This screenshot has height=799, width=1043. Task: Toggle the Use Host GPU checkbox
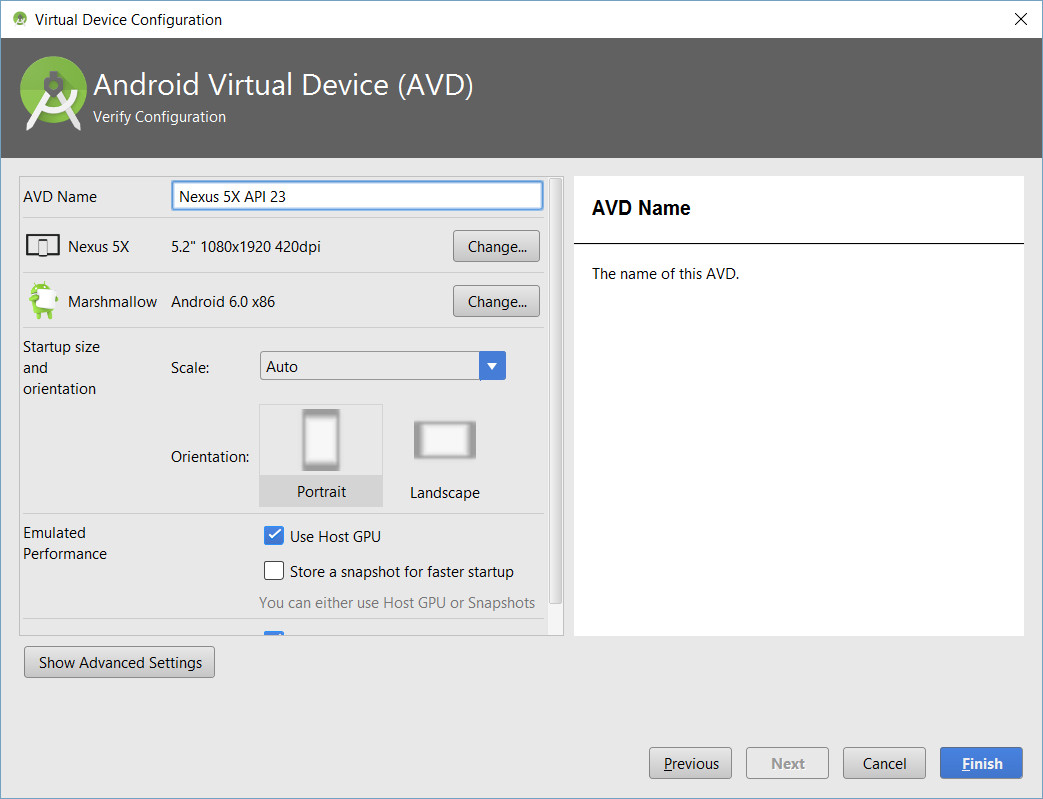pyautogui.click(x=273, y=536)
